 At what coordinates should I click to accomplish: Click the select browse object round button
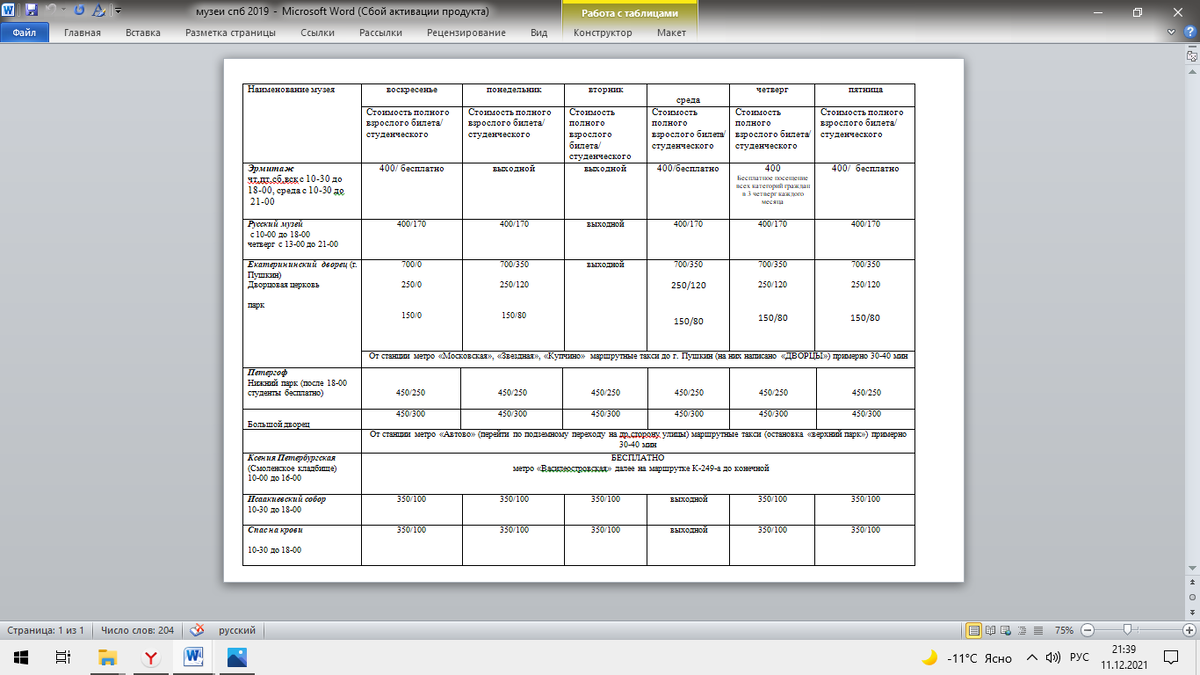click(1192, 598)
